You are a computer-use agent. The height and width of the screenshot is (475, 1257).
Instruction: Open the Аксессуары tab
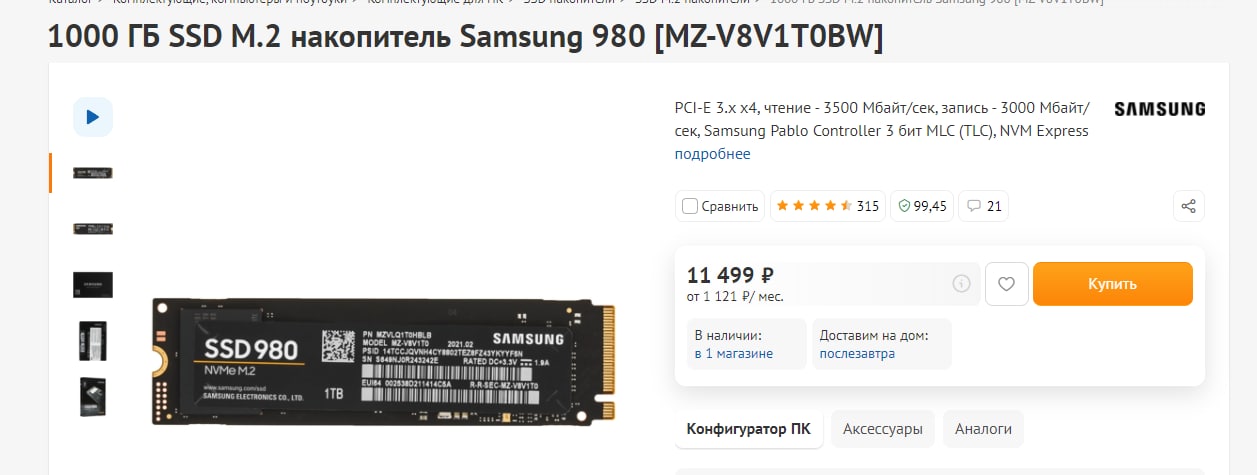coord(883,429)
